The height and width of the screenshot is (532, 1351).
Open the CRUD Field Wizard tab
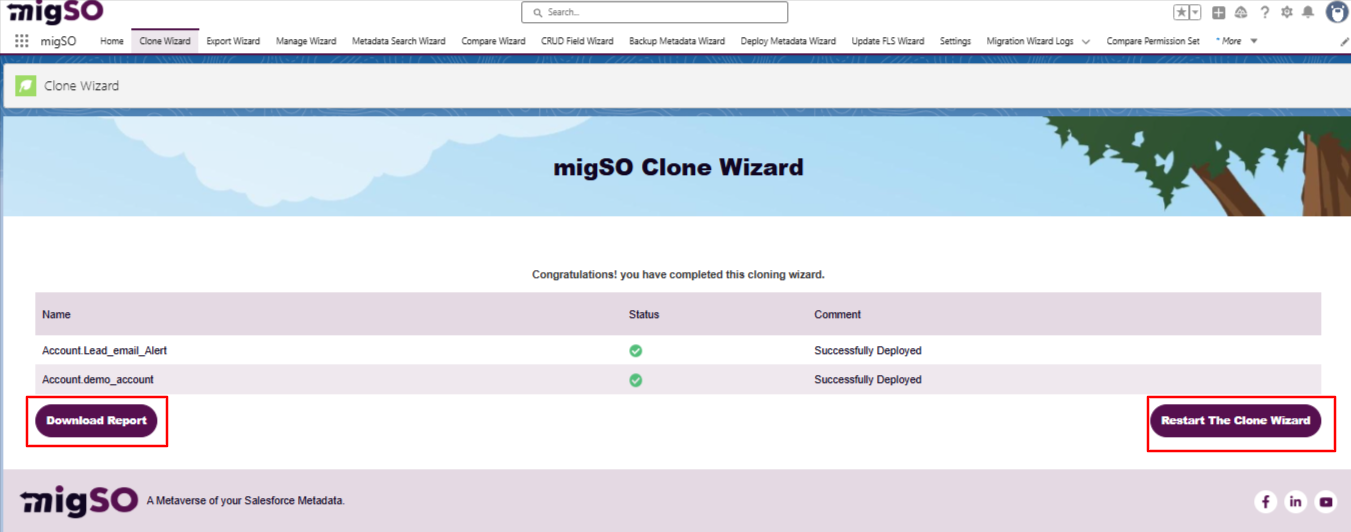tap(577, 41)
